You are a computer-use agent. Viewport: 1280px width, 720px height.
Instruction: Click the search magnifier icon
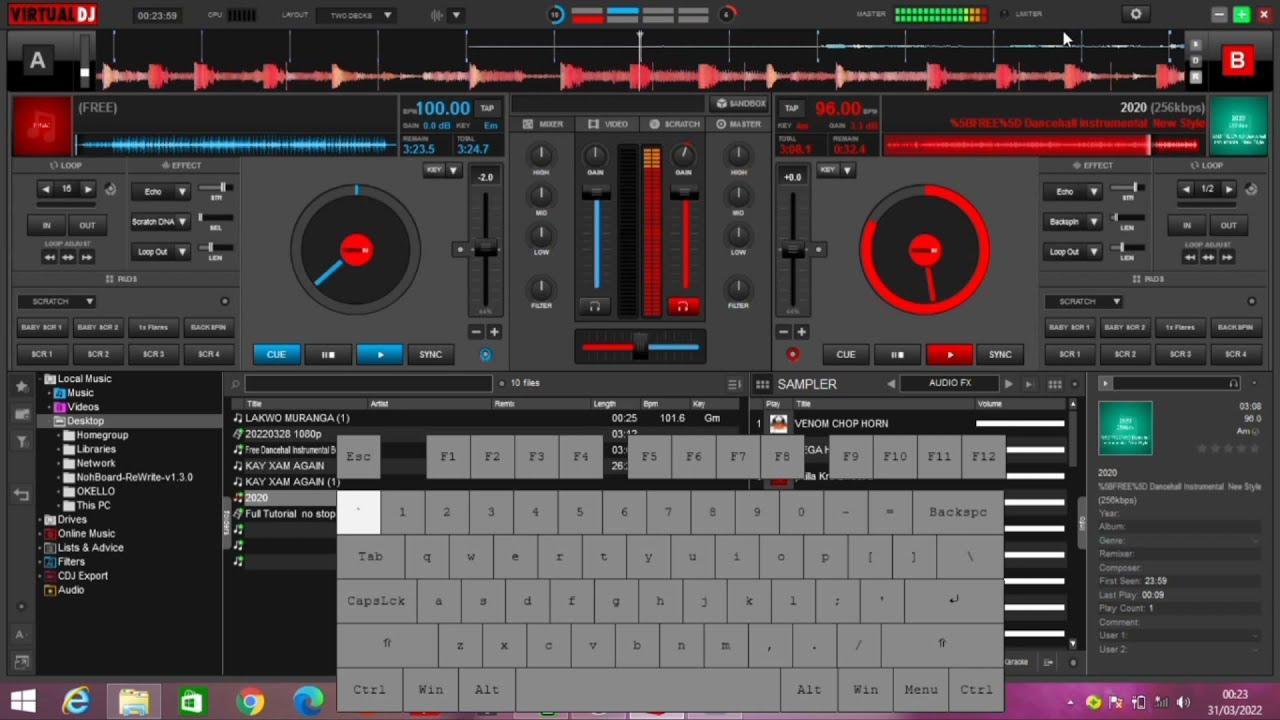coord(236,384)
